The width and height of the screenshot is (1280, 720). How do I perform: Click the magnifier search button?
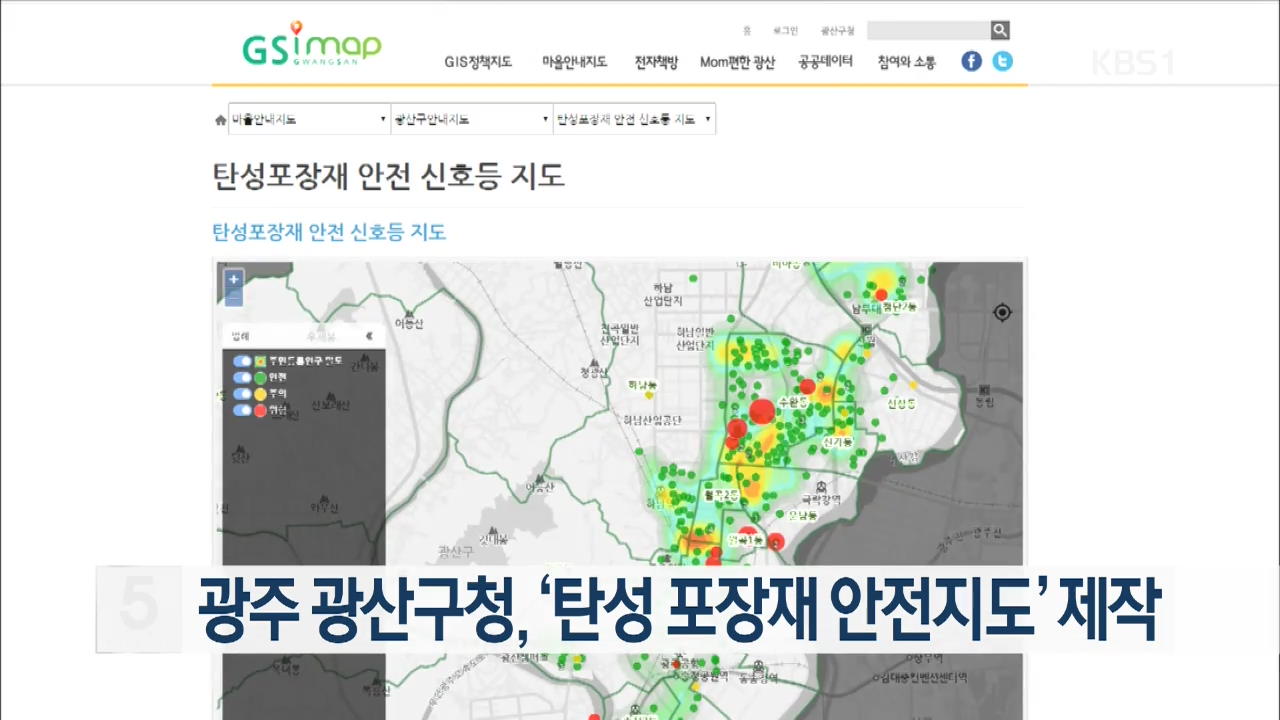pyautogui.click(x=1000, y=31)
